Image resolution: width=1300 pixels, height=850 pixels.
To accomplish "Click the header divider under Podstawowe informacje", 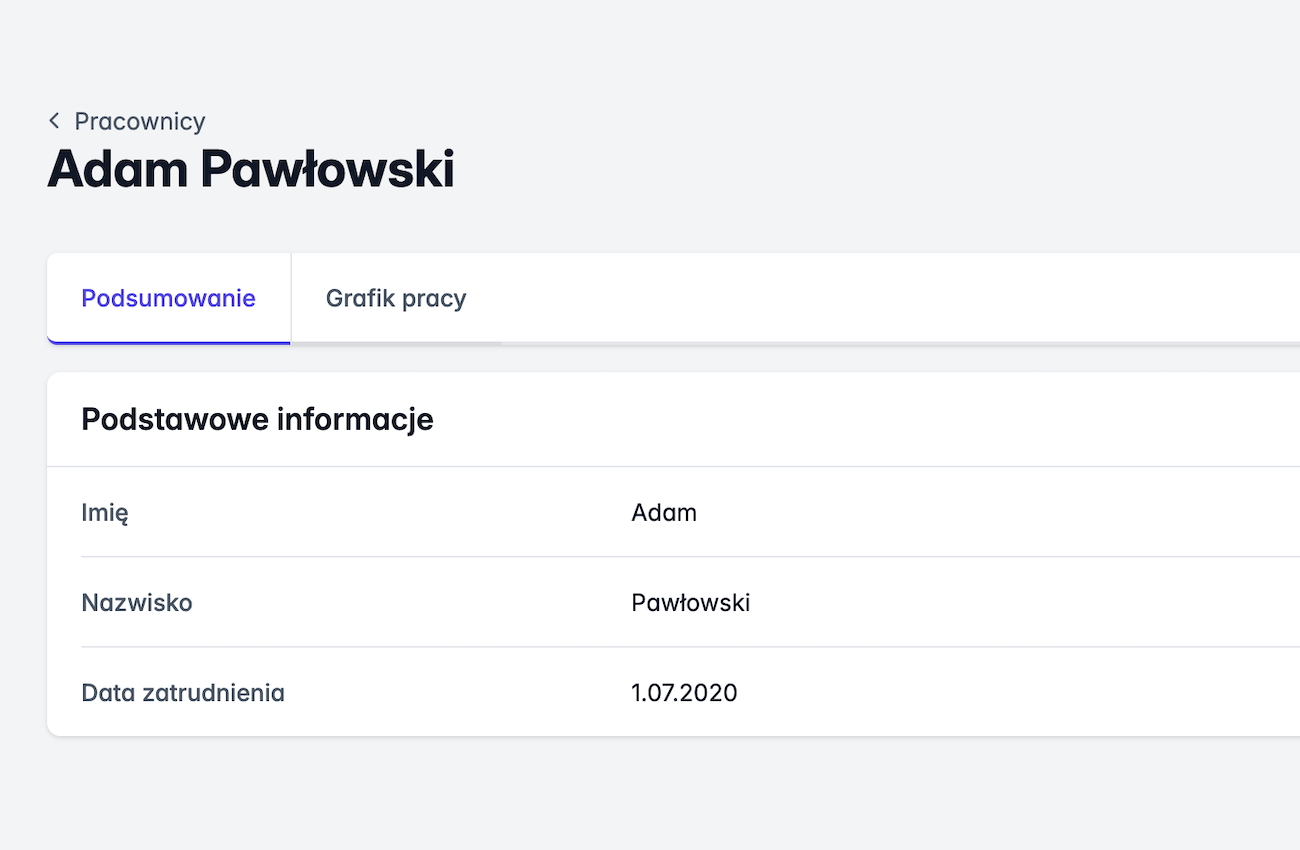I will tap(600, 466).
